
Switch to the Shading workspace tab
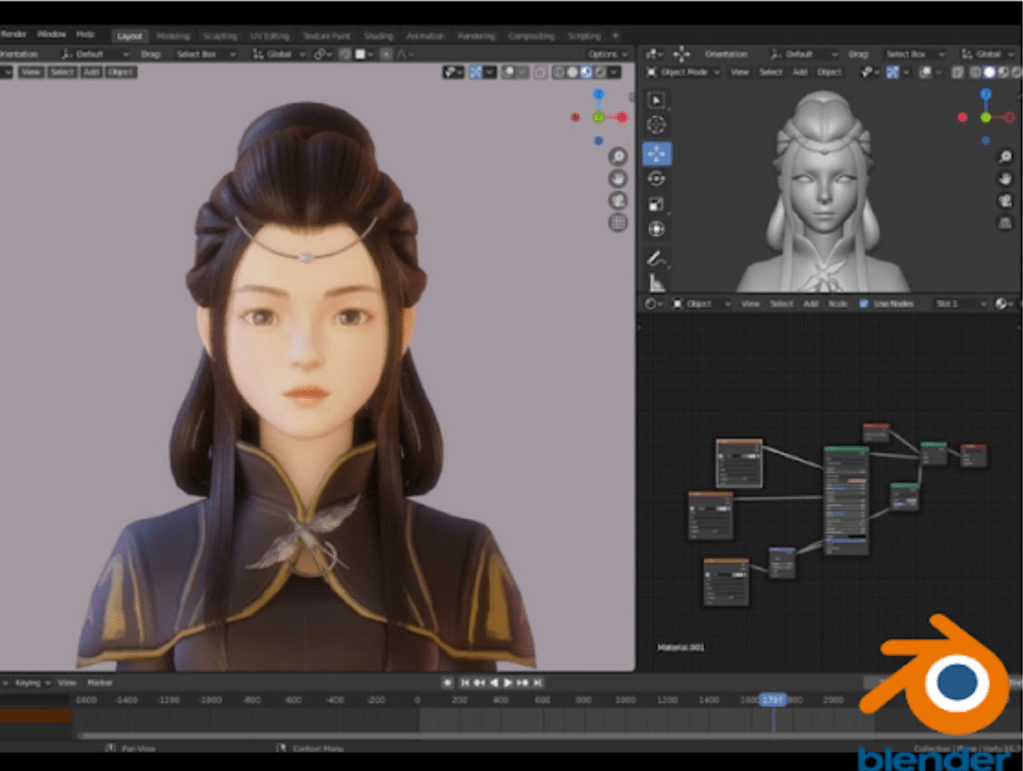point(378,36)
